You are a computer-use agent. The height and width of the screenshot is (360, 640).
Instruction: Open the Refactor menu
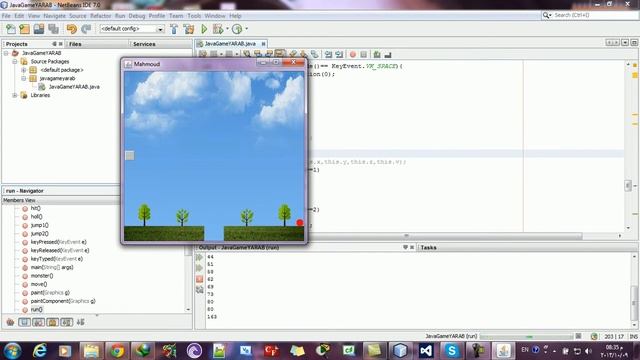(100, 16)
